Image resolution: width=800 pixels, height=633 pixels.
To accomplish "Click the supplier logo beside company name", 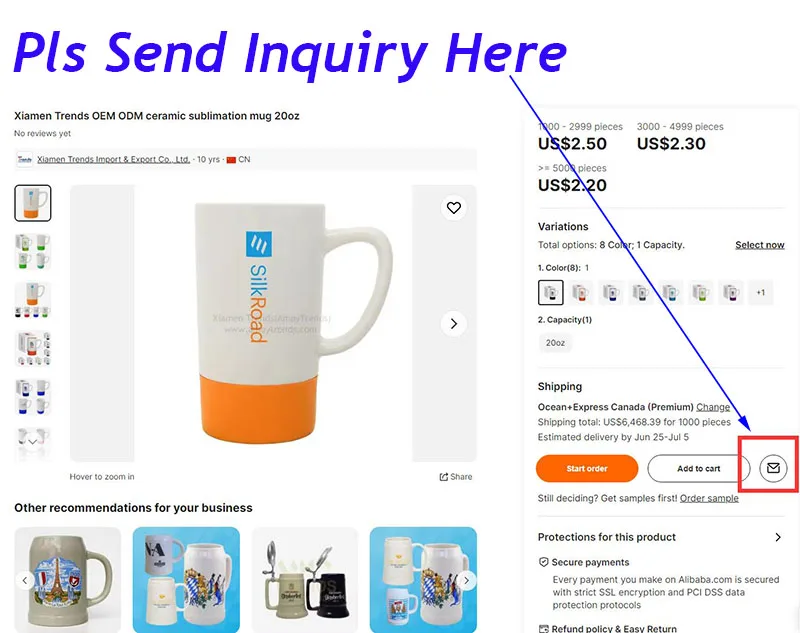I will point(24,159).
